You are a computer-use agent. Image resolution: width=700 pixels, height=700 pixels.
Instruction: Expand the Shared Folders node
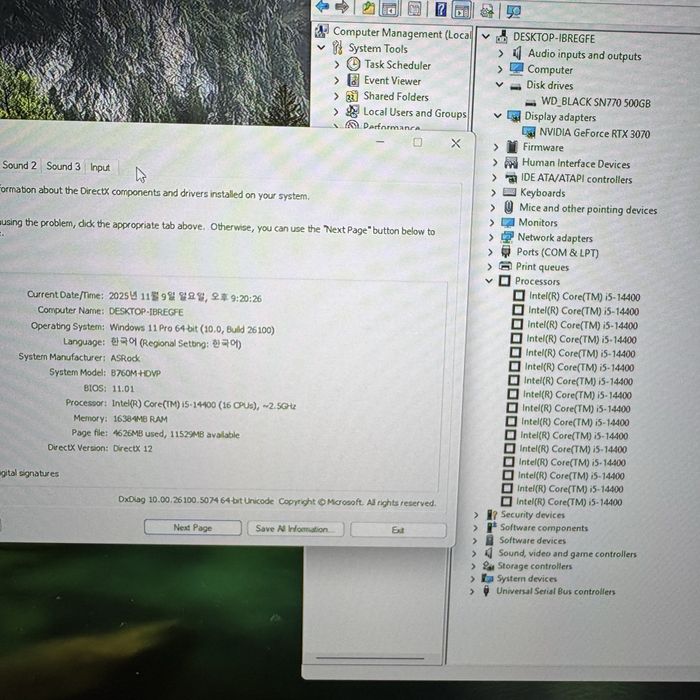(x=336, y=96)
